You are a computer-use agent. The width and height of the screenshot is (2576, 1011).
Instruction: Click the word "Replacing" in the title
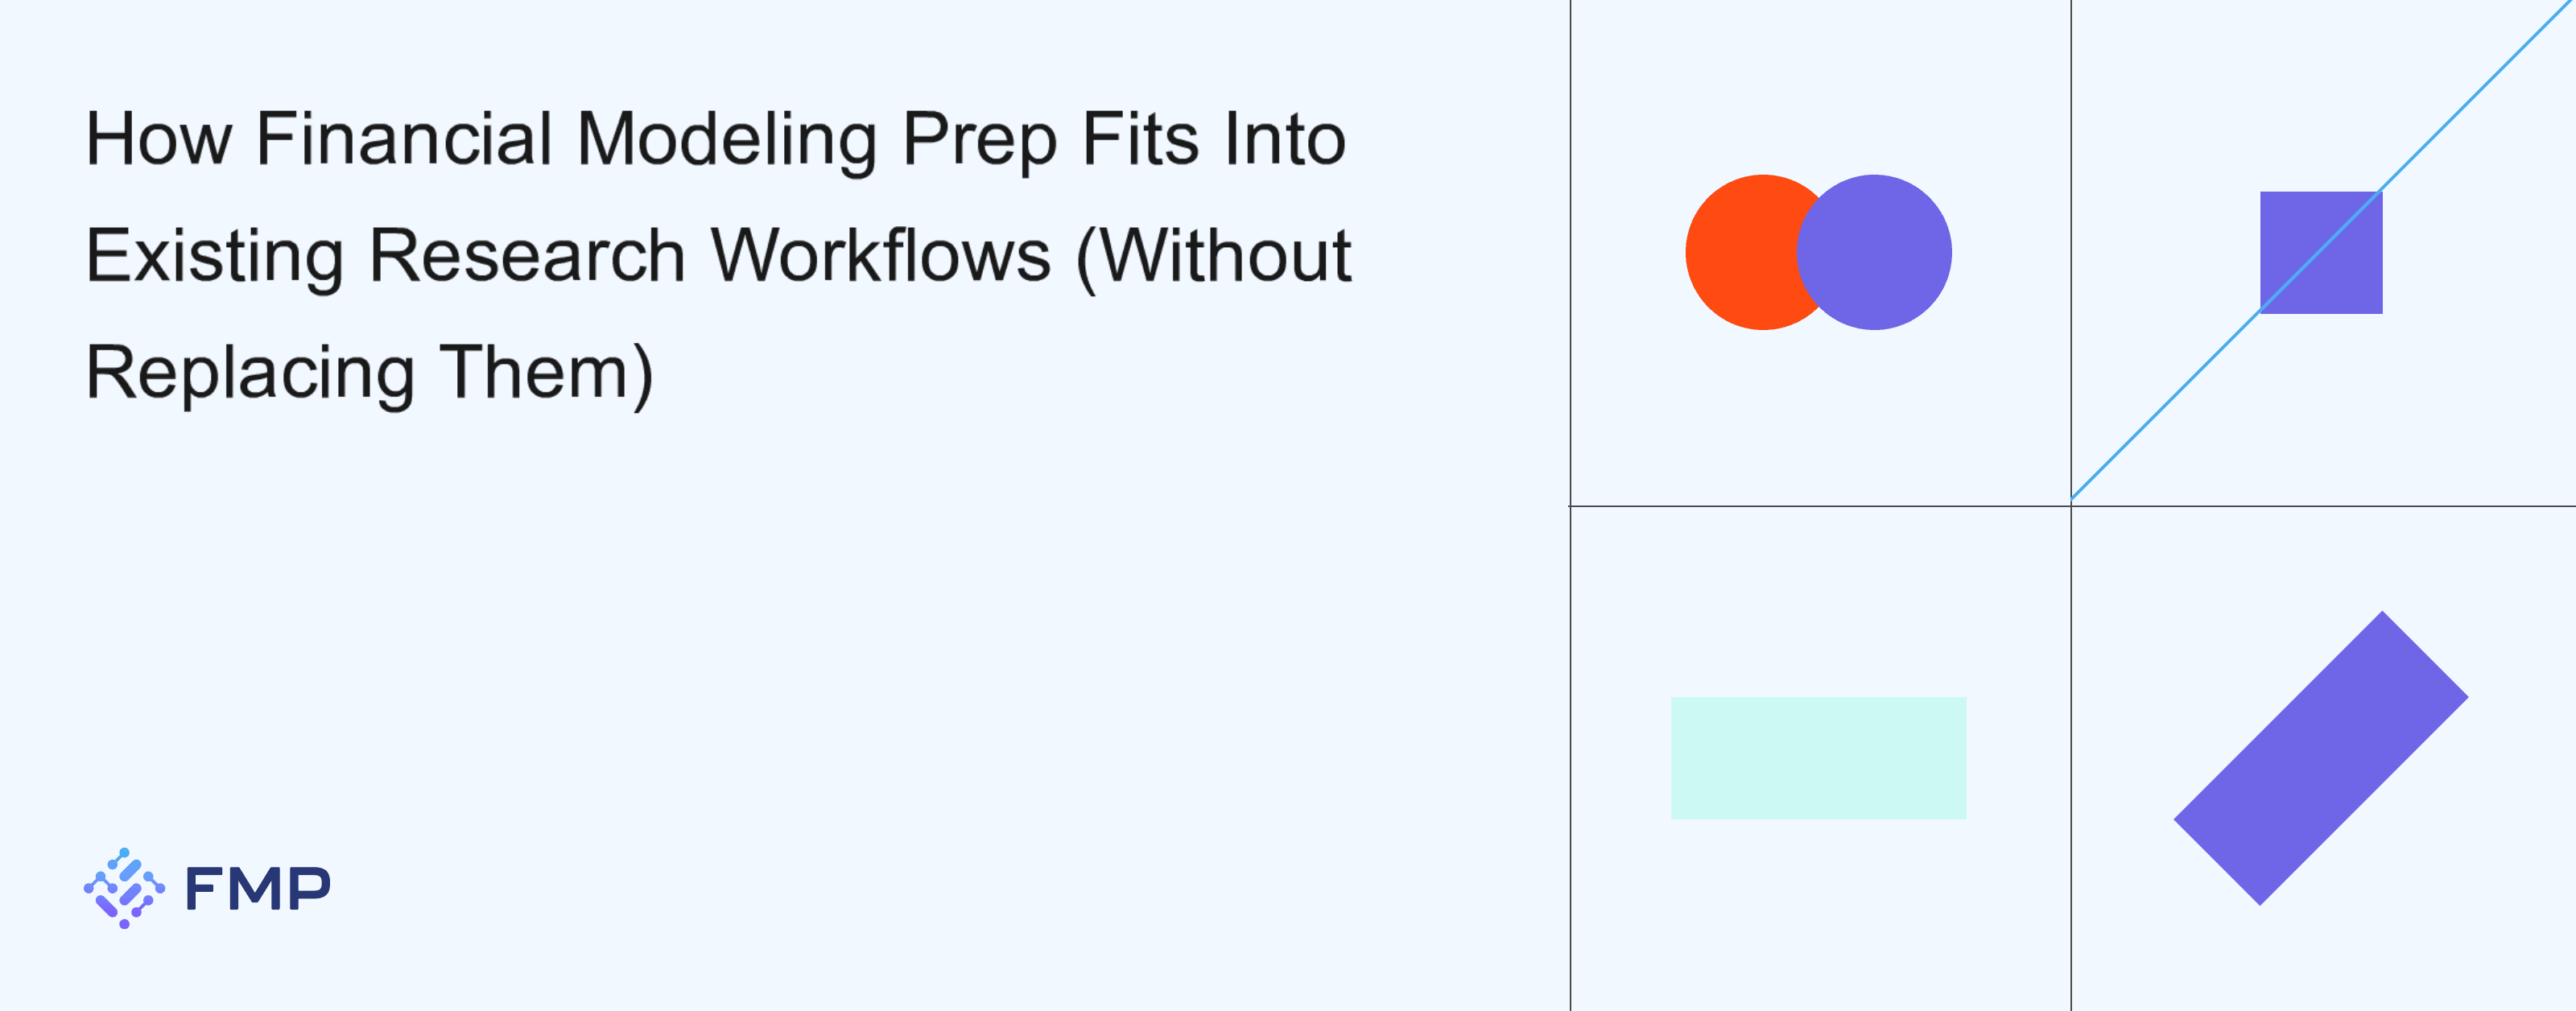point(250,373)
